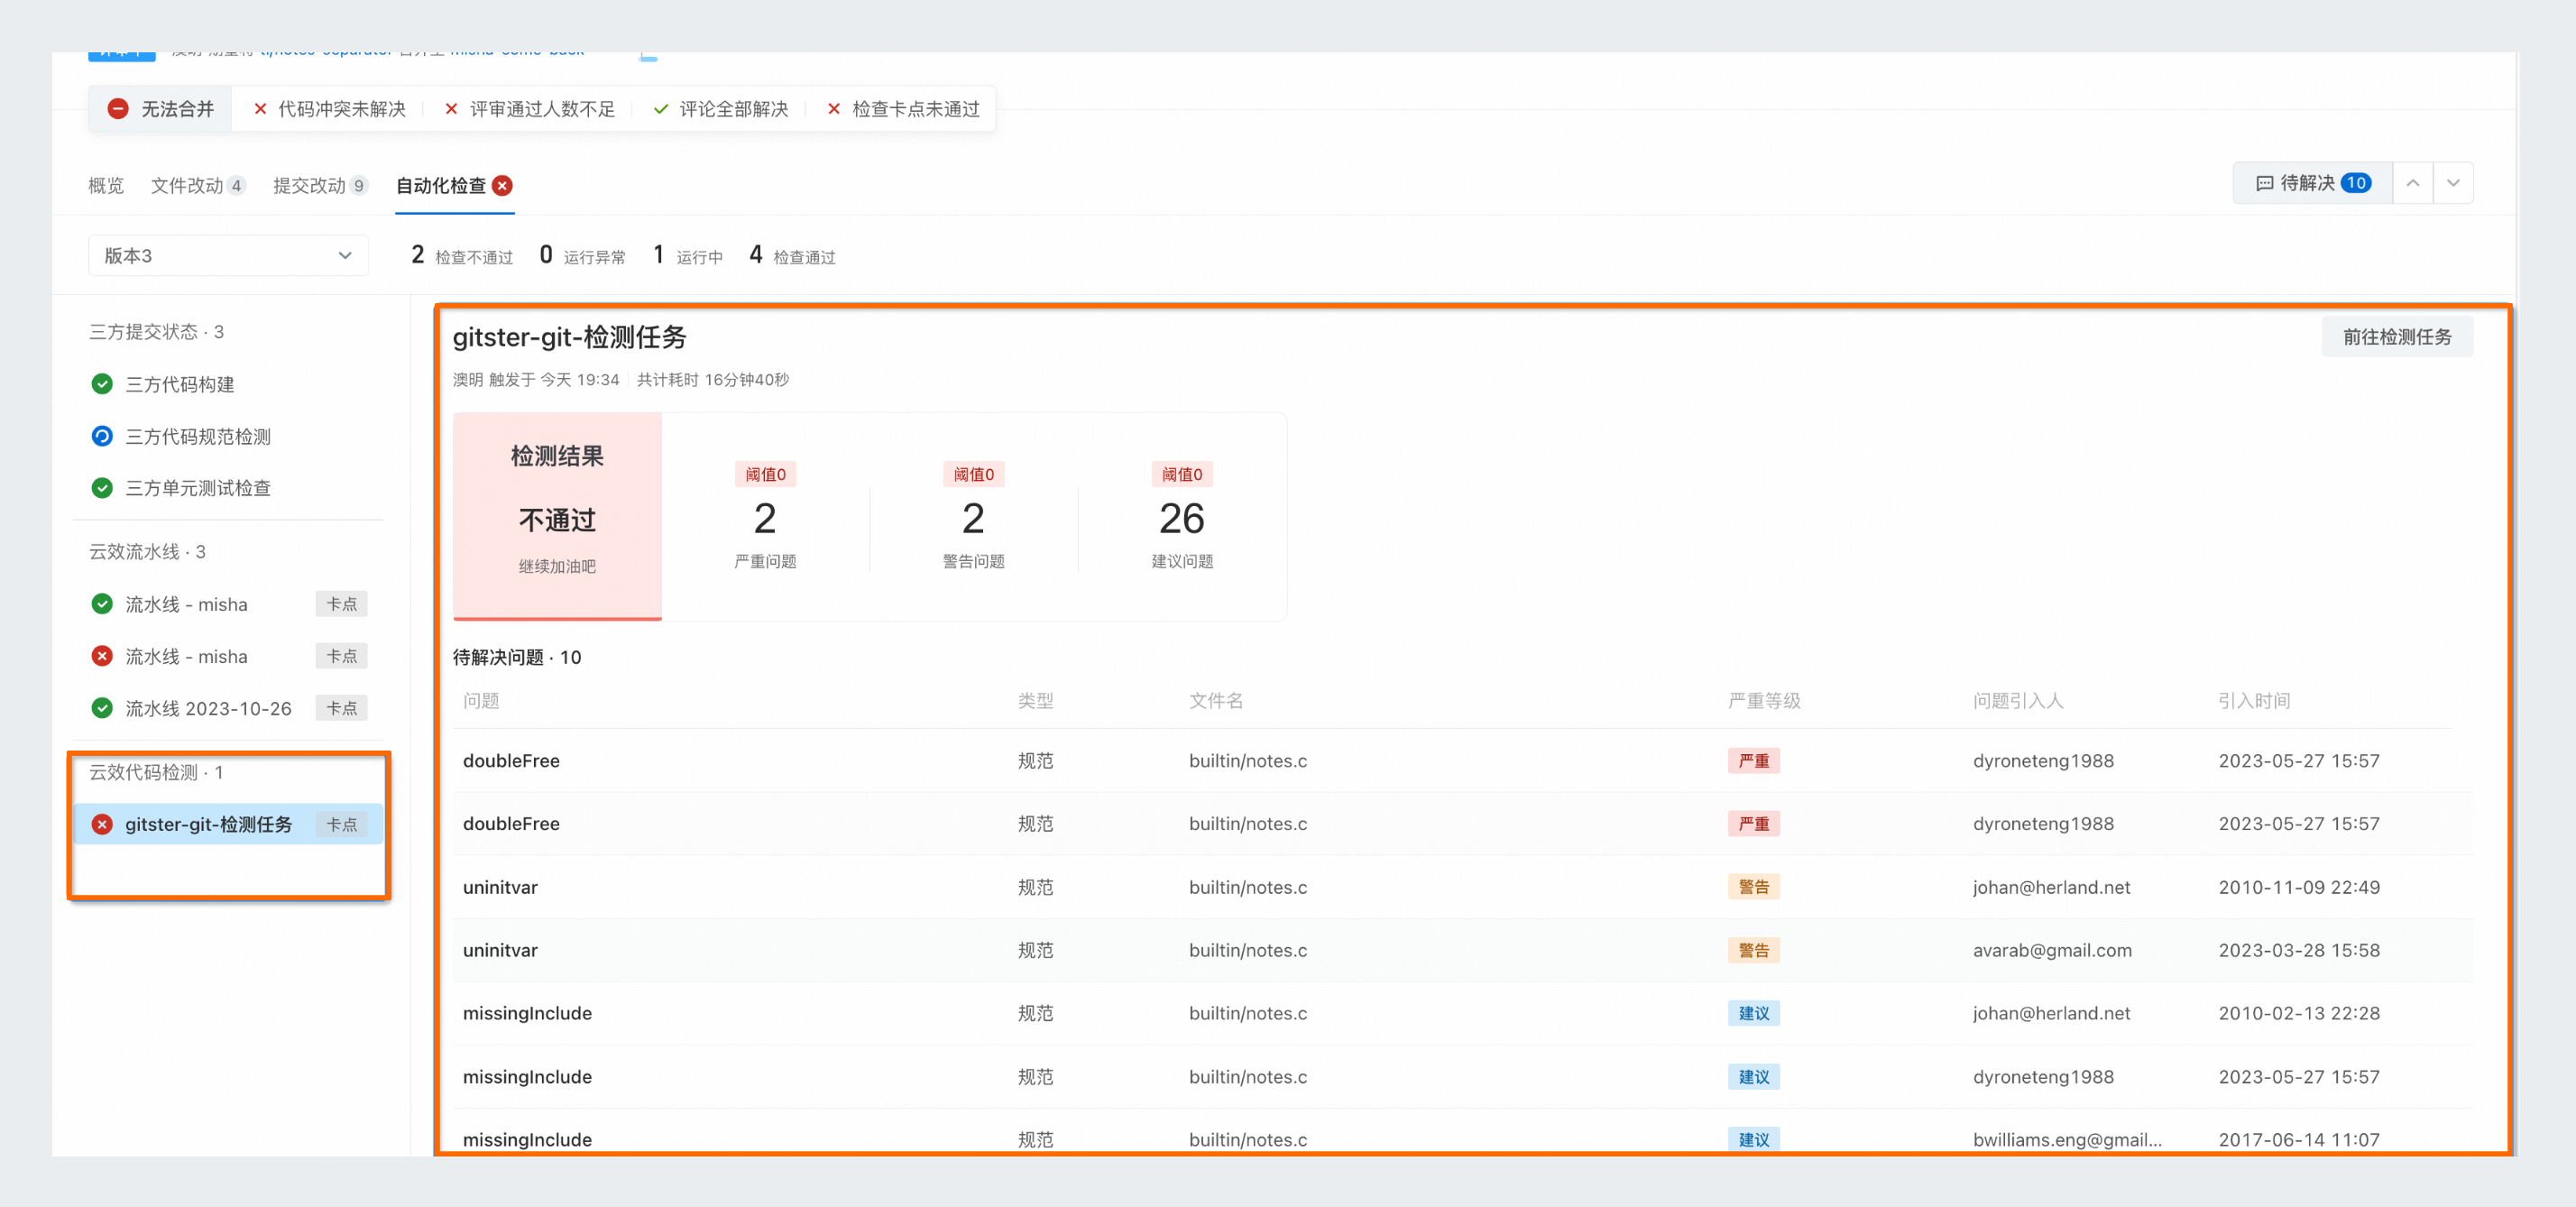2576x1207 pixels.
Task: Click the X icon next to 检查卡点未通过
Action: [x=833, y=109]
